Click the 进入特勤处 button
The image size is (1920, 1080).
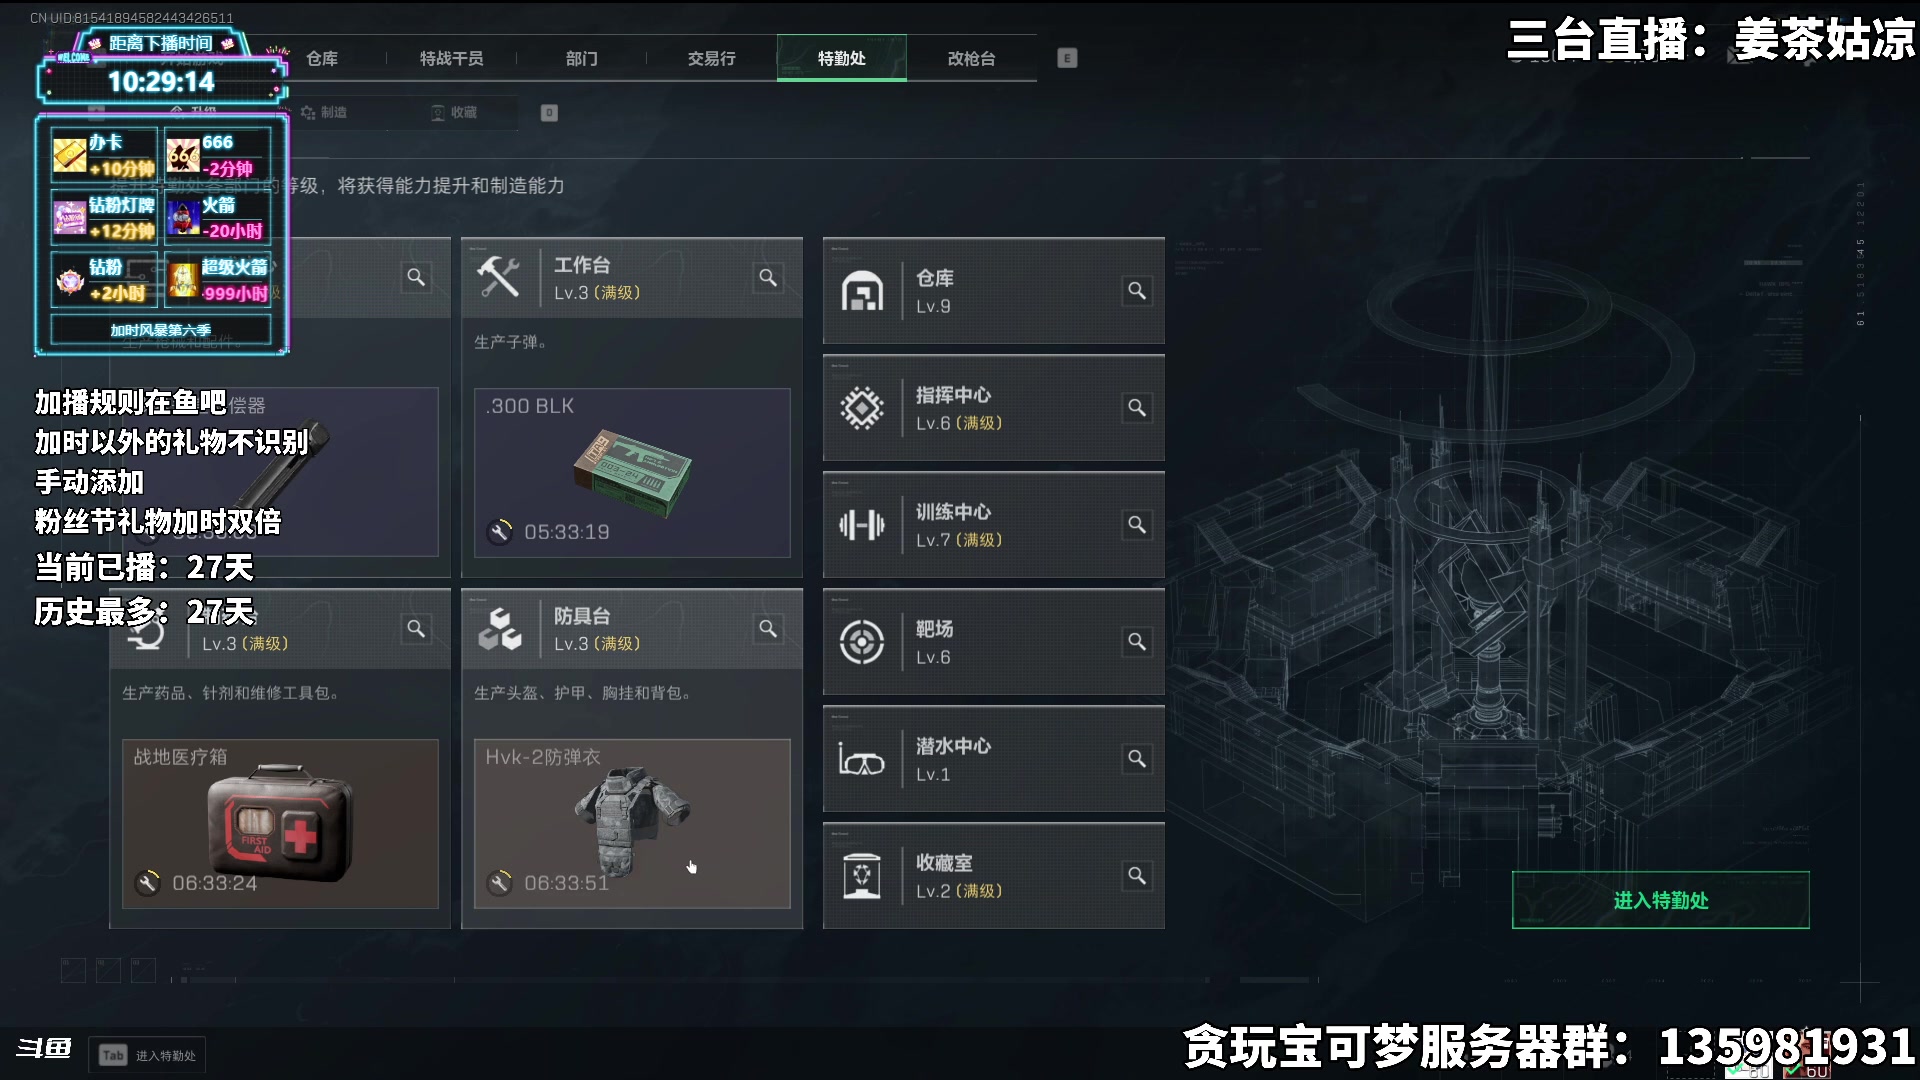click(1661, 900)
